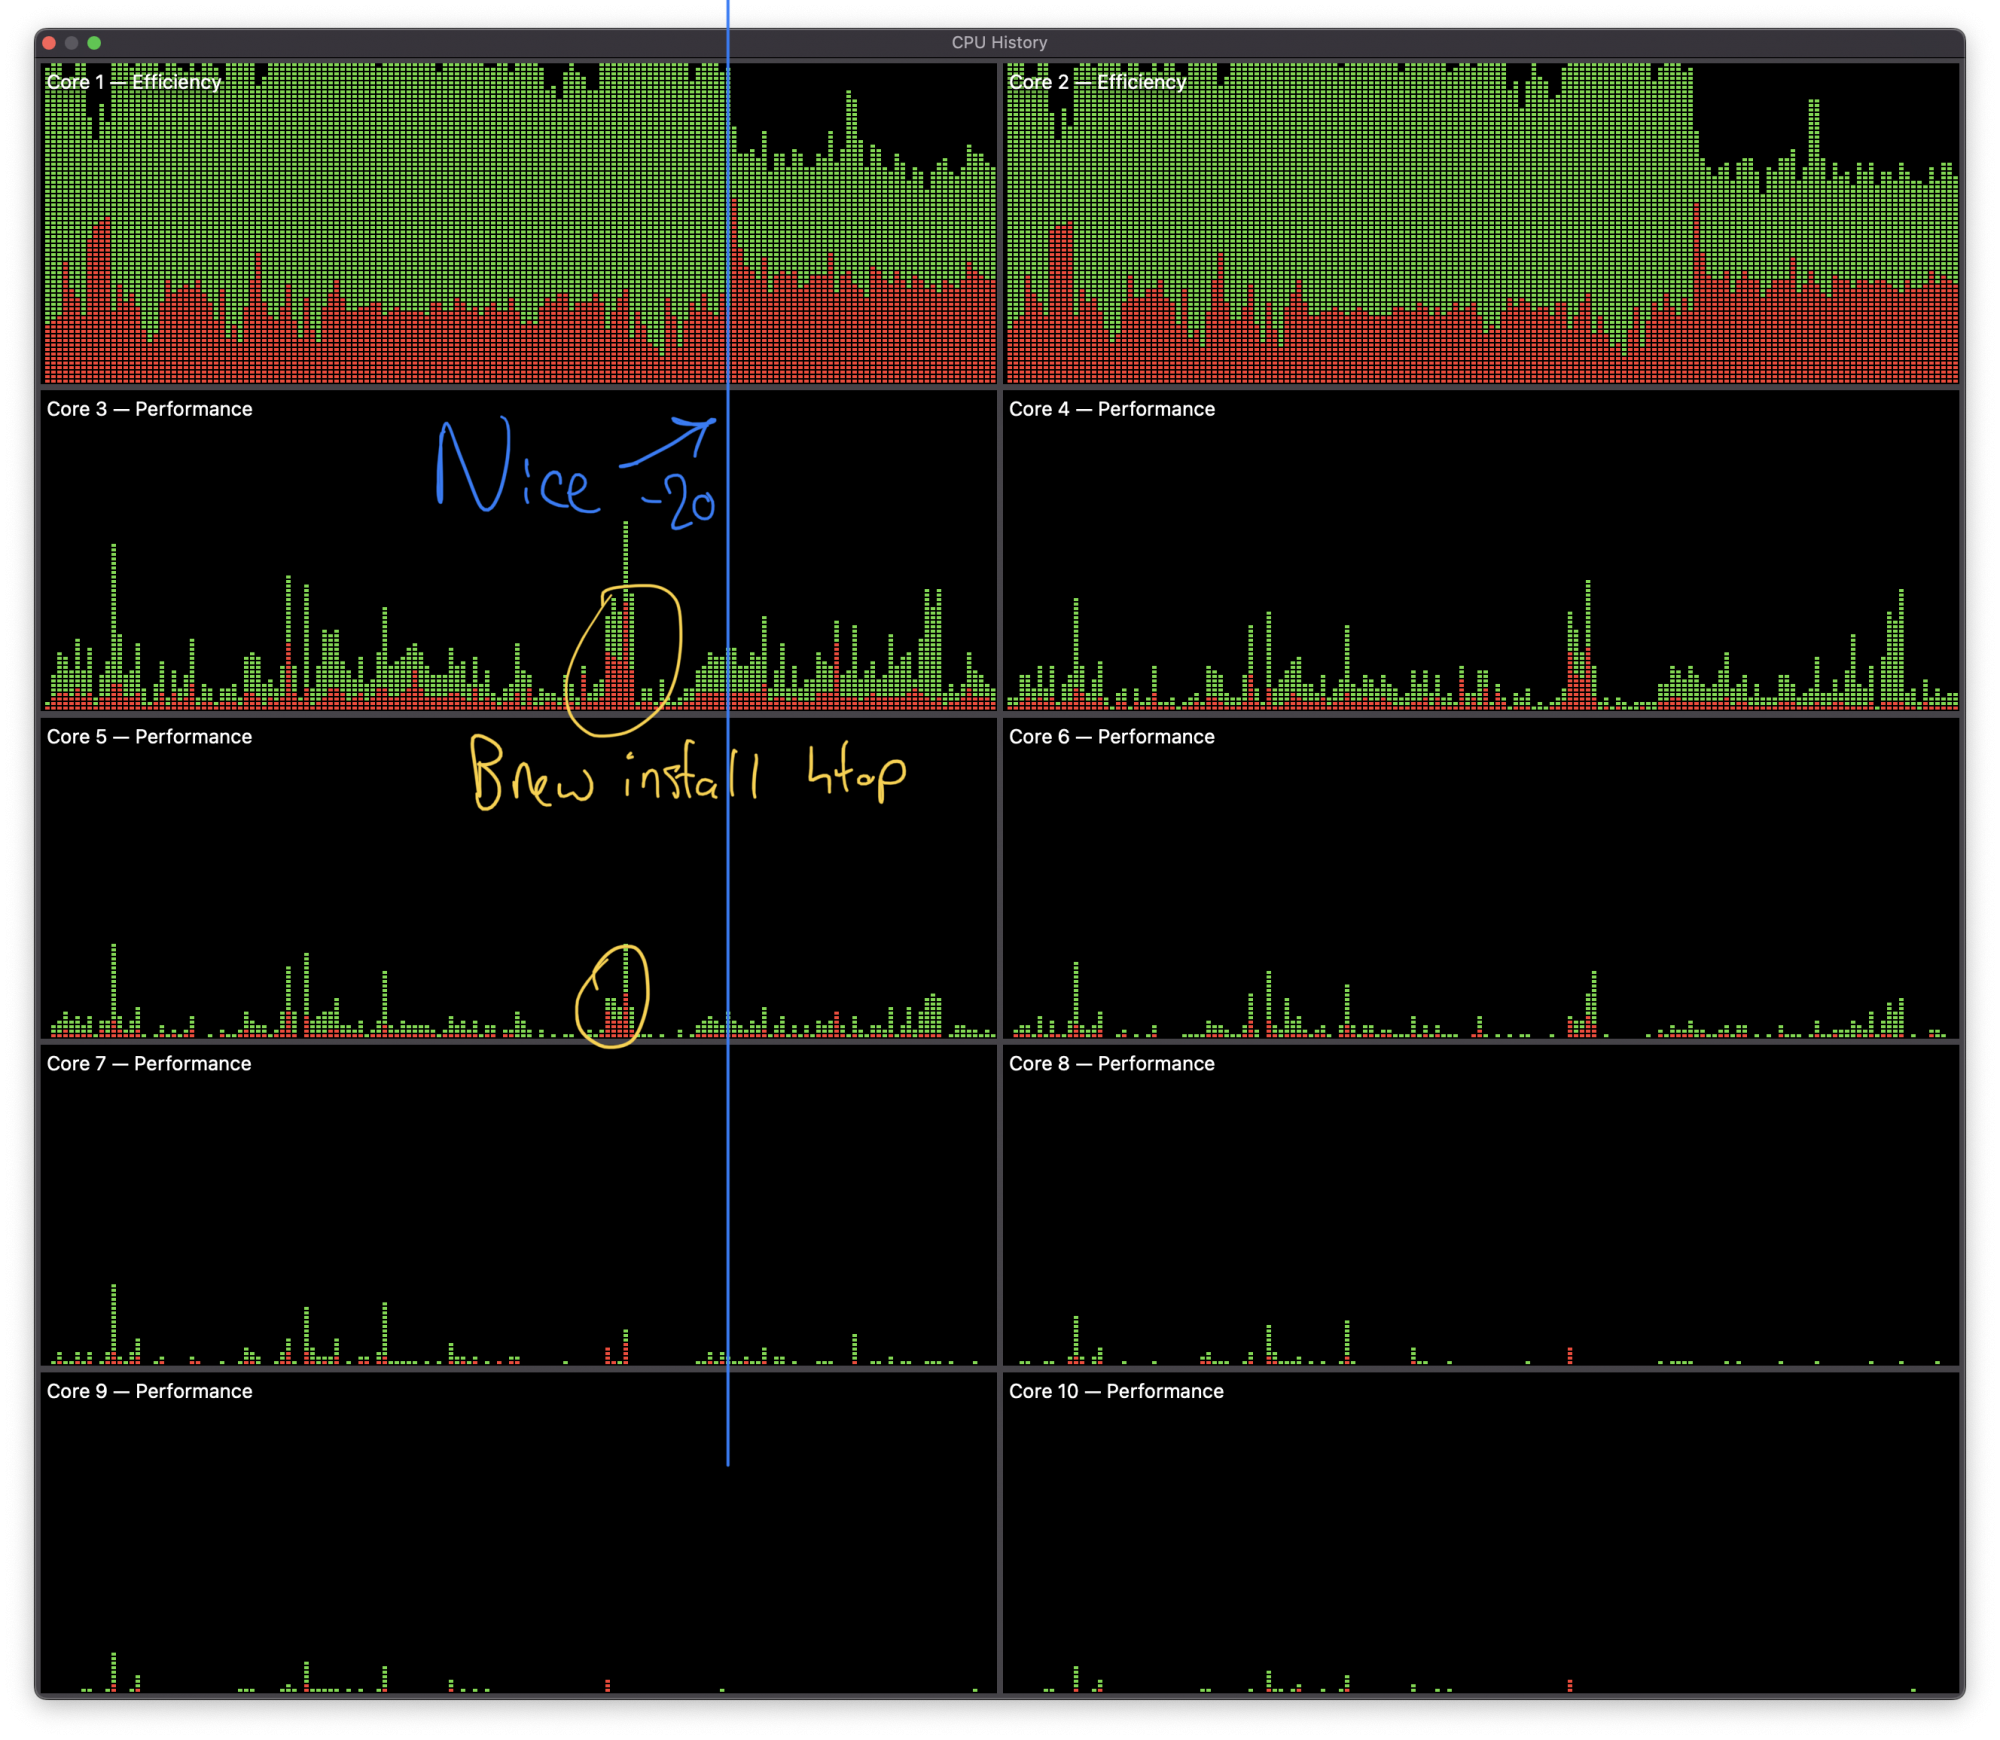Click the Core 3 — Performance label

149,409
